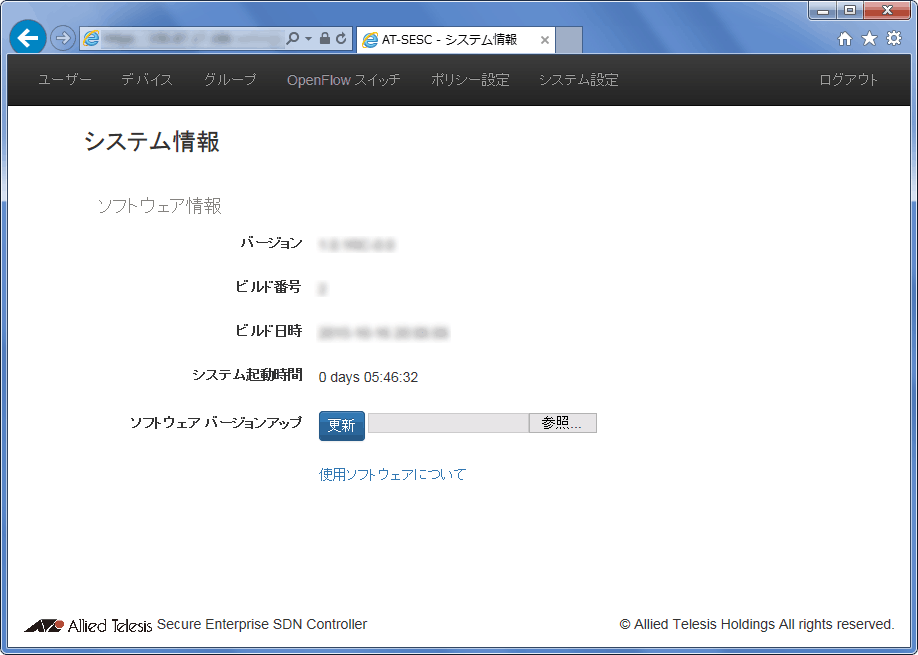Click the 参照... browse button

point(563,423)
